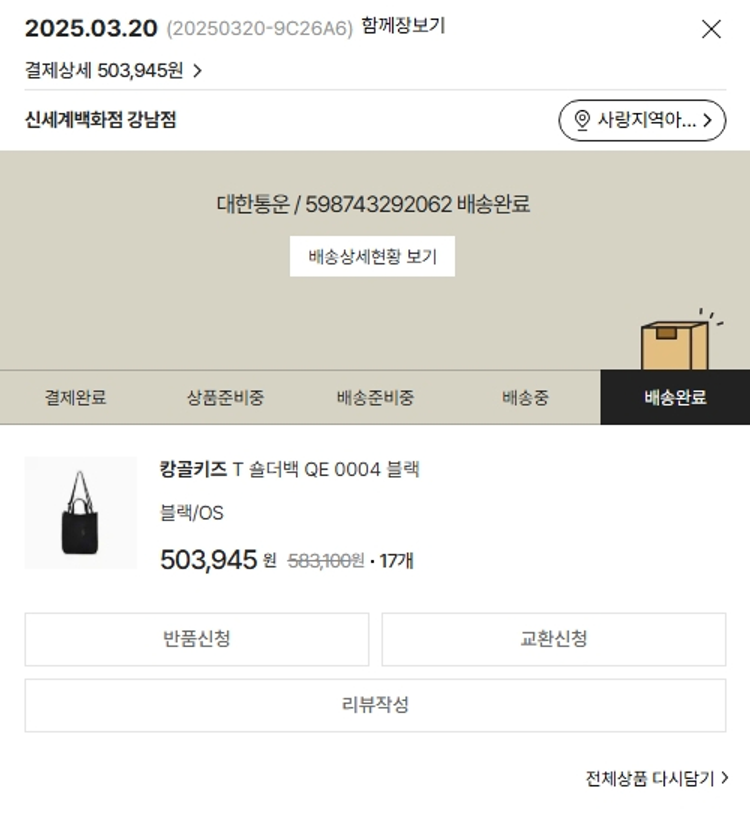Click the order number 20250320-9C26A6

click(x=259, y=29)
